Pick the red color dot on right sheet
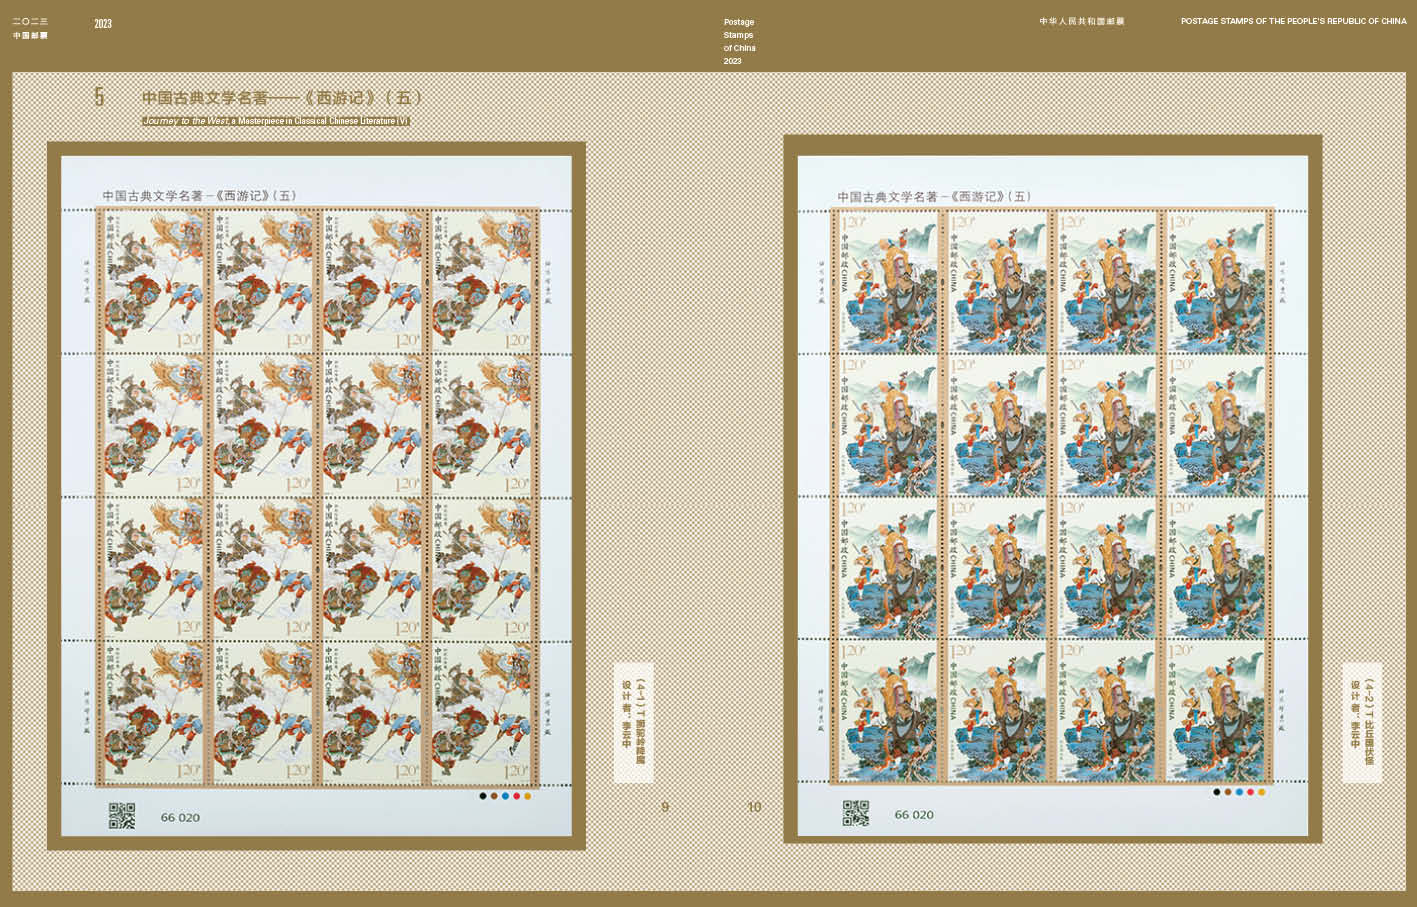The height and width of the screenshot is (907, 1417). coord(1250,792)
